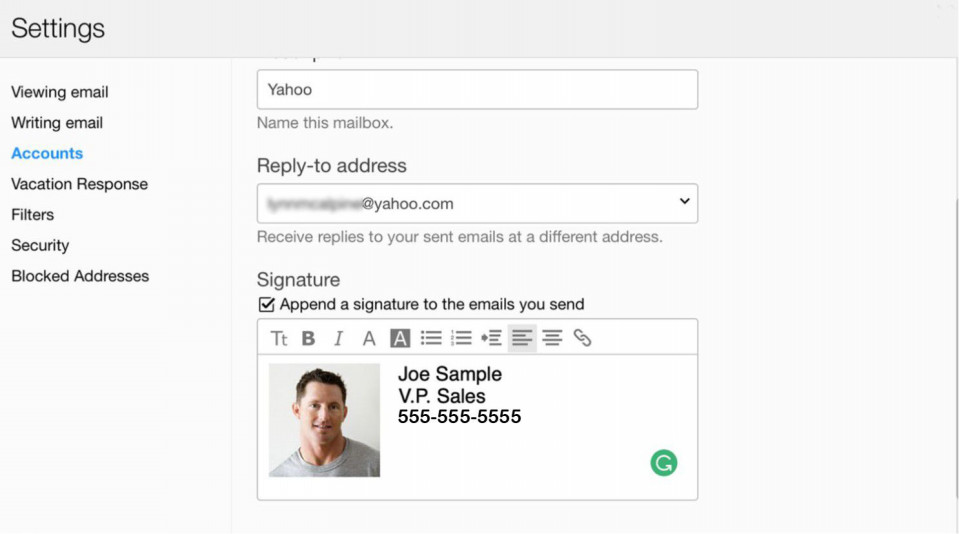Viewport: 959px width, 534px height.
Task: Select the Filters settings section
Action: coord(32,214)
